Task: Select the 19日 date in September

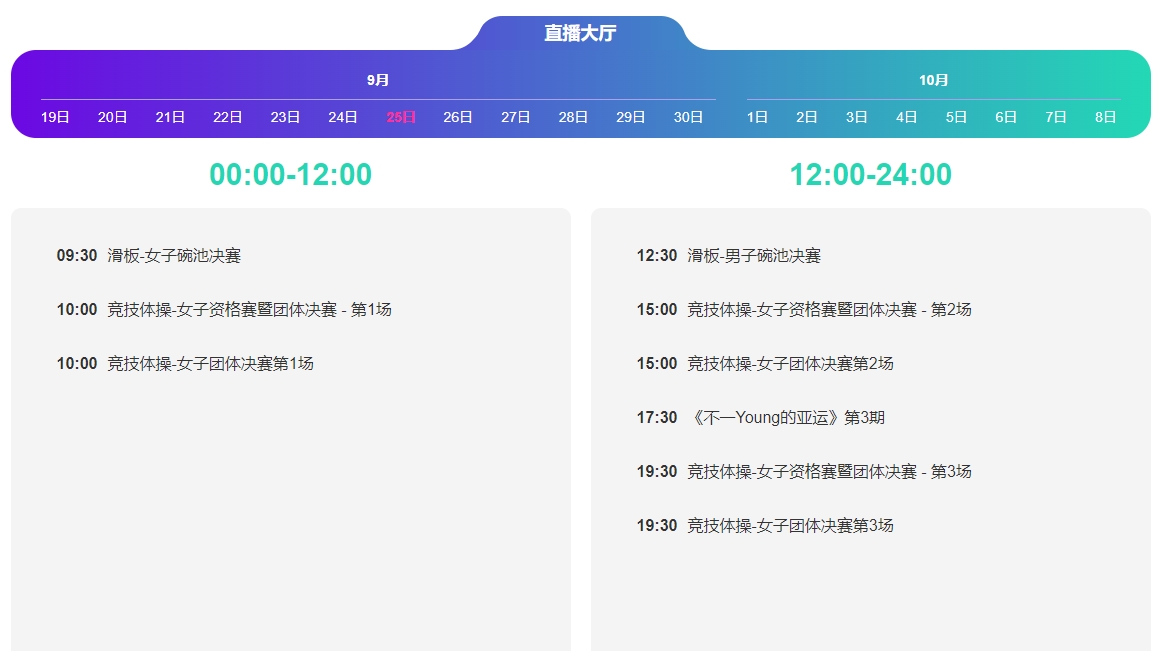Action: [x=55, y=117]
